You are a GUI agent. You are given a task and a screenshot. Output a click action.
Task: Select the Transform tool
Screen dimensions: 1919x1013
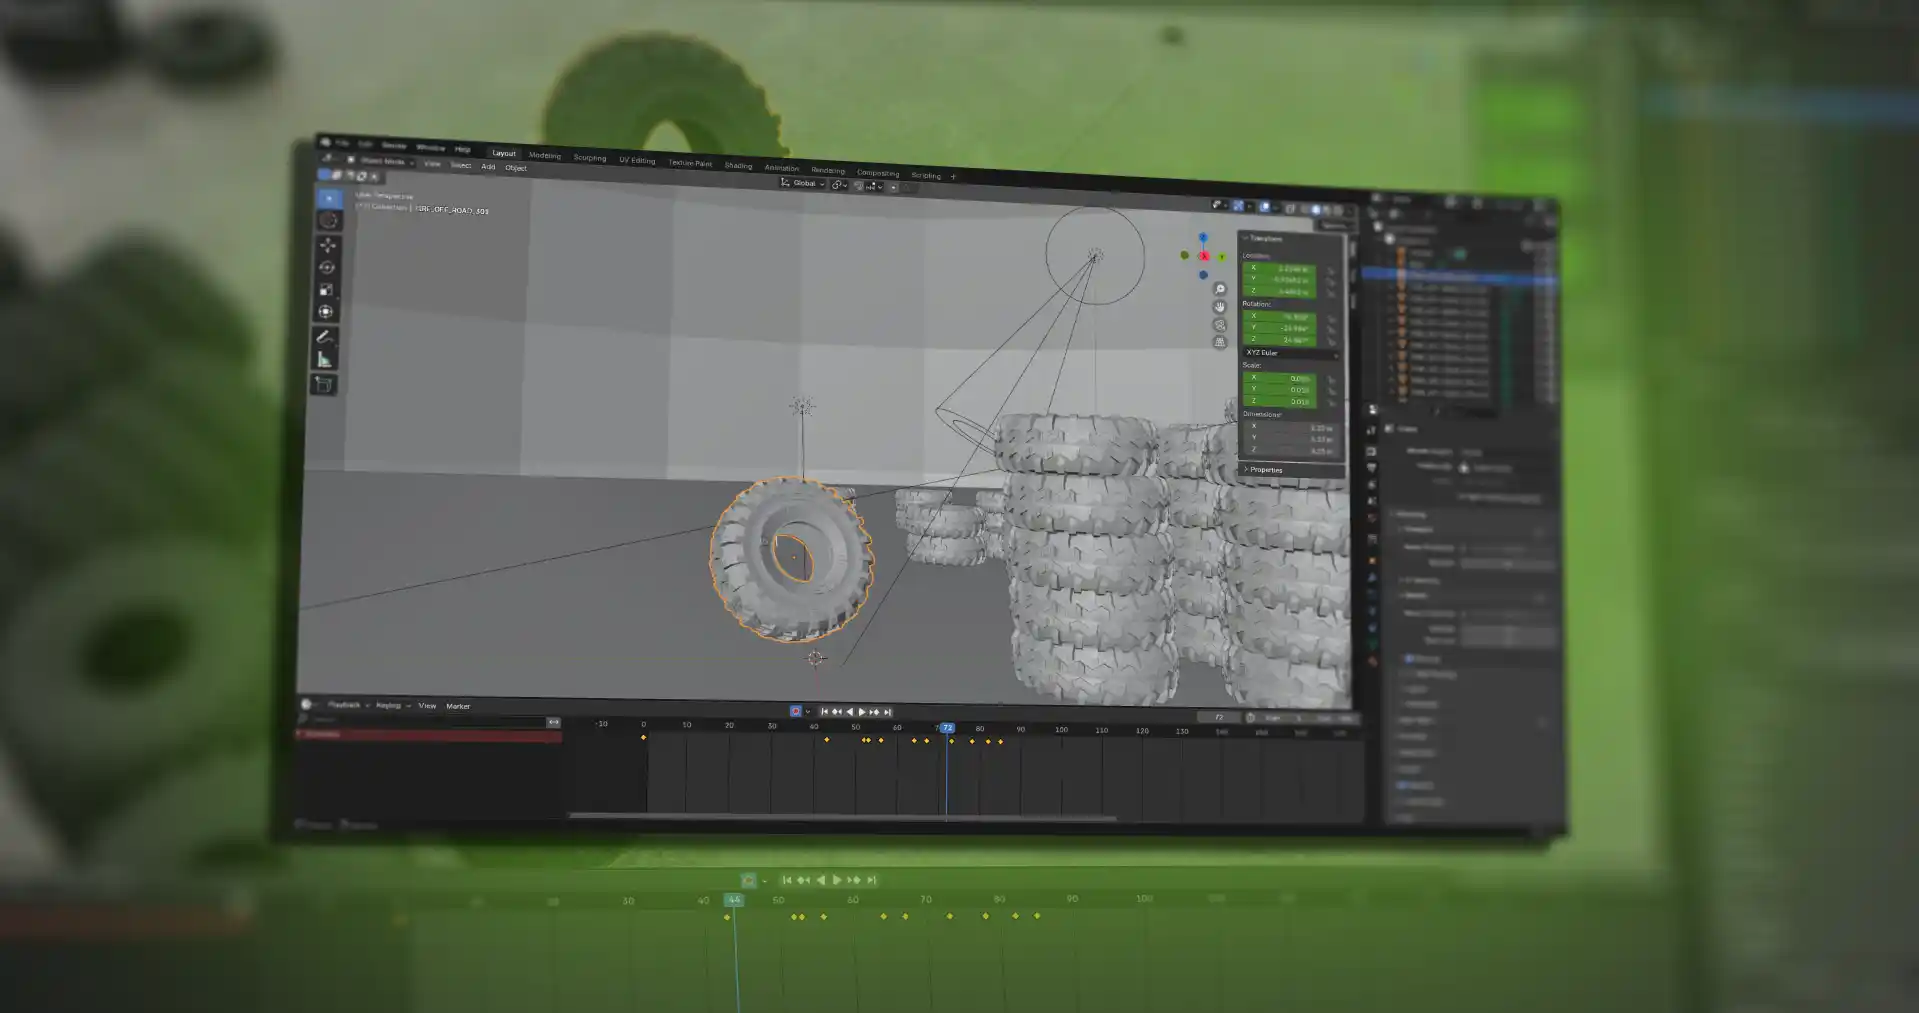point(326,312)
